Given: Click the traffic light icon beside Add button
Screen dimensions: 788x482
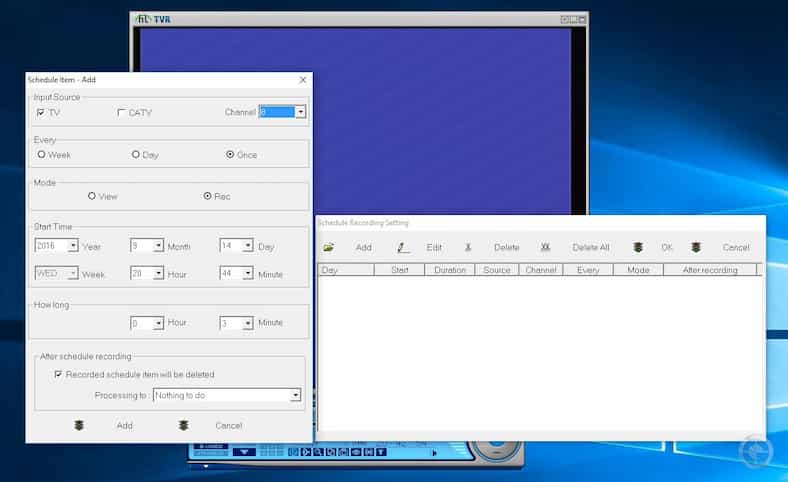Looking at the screenshot, I should click(79, 425).
